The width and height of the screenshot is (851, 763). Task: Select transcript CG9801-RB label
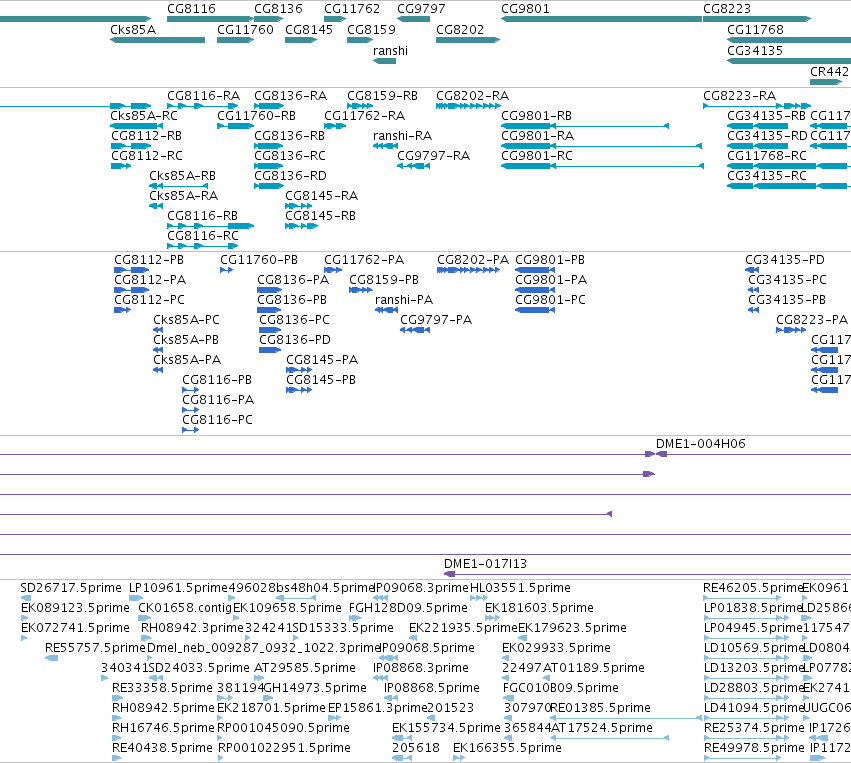click(x=536, y=116)
